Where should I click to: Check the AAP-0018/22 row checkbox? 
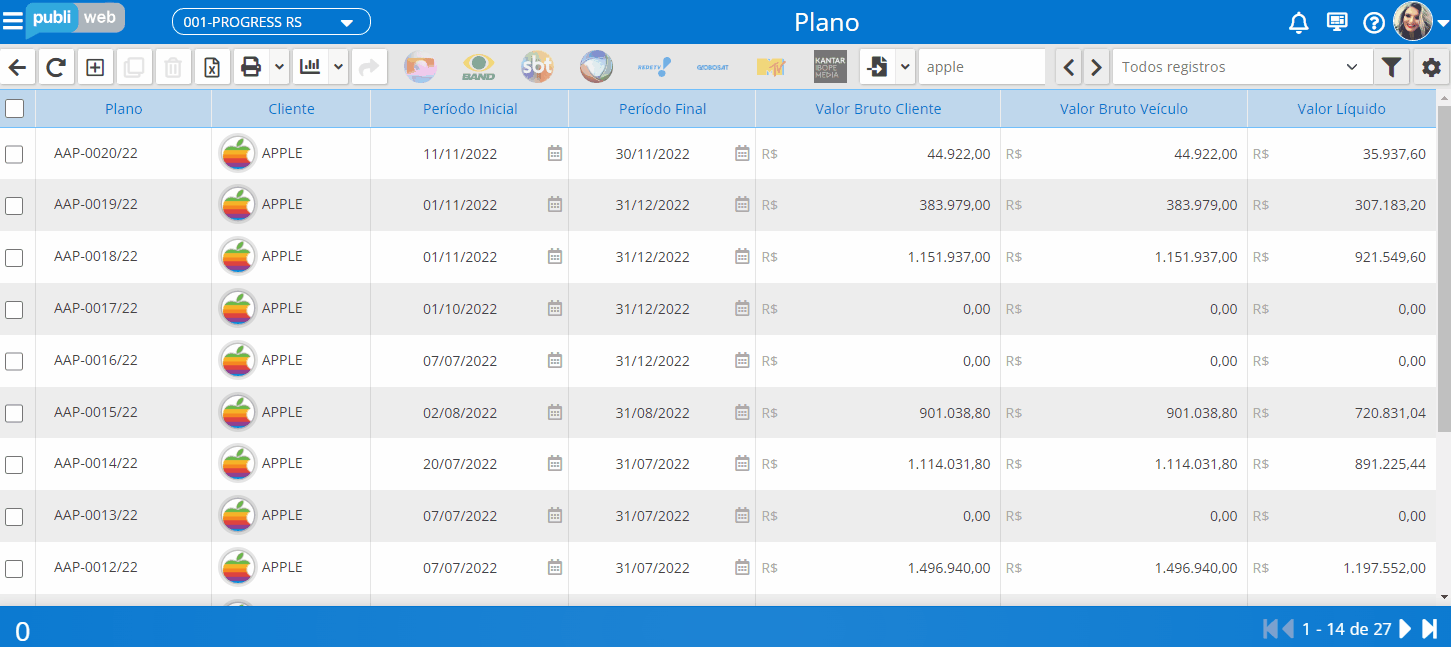(x=14, y=258)
